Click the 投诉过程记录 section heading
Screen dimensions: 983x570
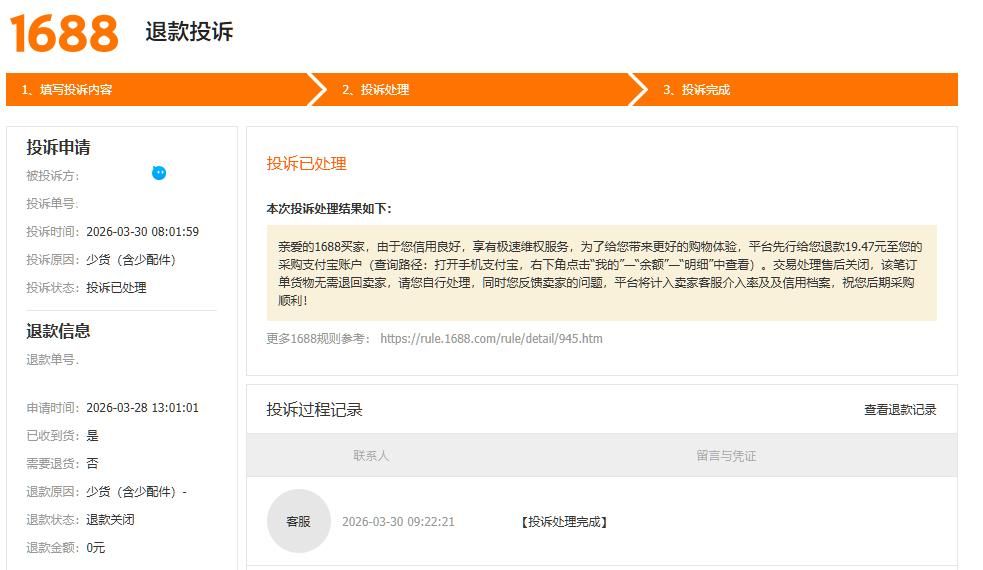pos(314,409)
